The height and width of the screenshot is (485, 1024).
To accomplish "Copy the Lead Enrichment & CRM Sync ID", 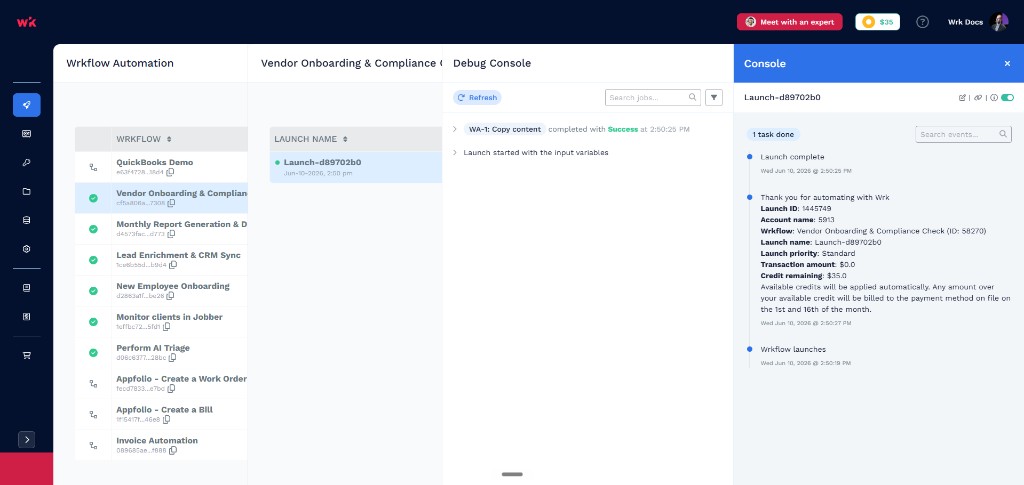I will pyautogui.click(x=173, y=265).
